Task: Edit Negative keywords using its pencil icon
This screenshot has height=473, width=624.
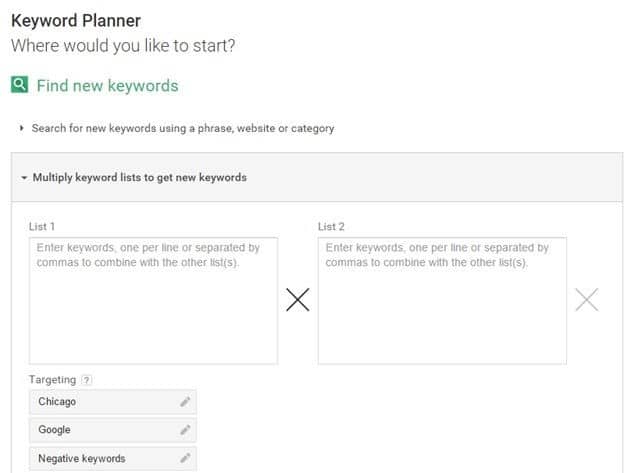Action: (184, 458)
